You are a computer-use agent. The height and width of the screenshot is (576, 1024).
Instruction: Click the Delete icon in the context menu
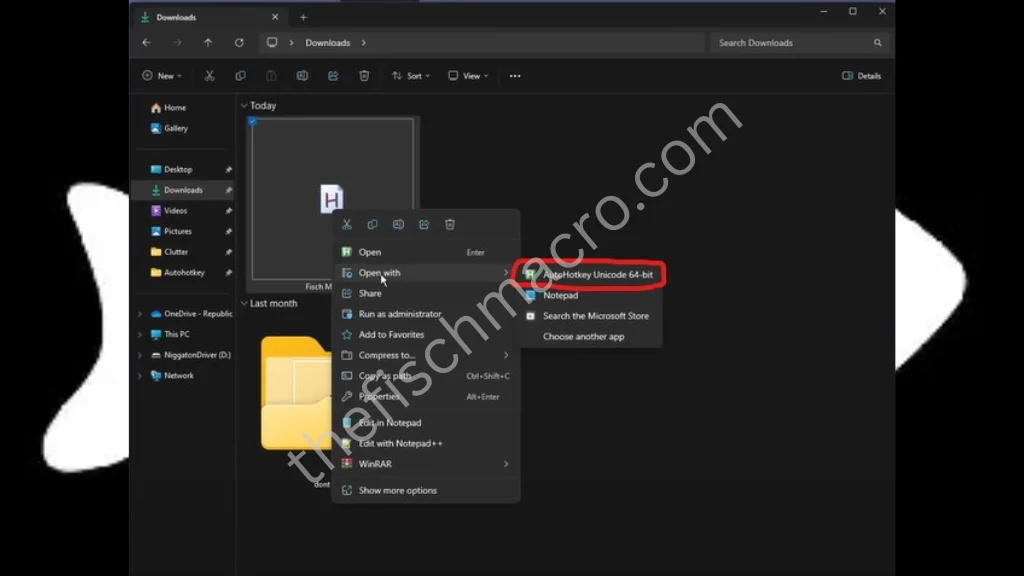pos(450,225)
